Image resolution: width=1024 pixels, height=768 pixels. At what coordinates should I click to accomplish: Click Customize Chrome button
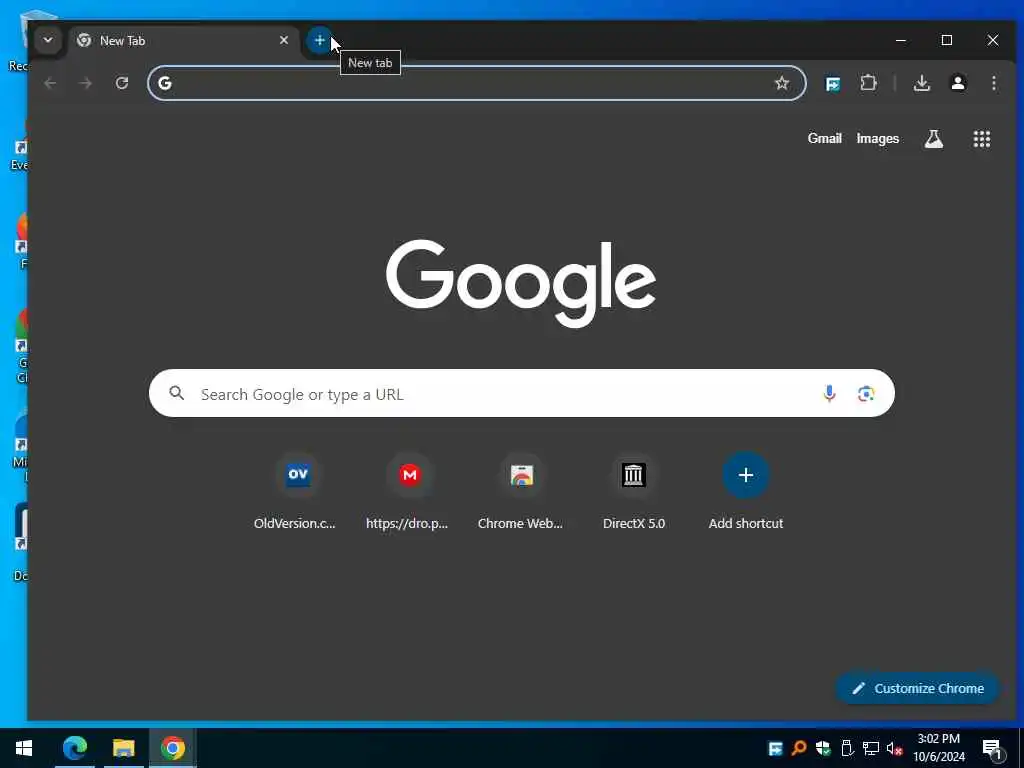point(918,688)
